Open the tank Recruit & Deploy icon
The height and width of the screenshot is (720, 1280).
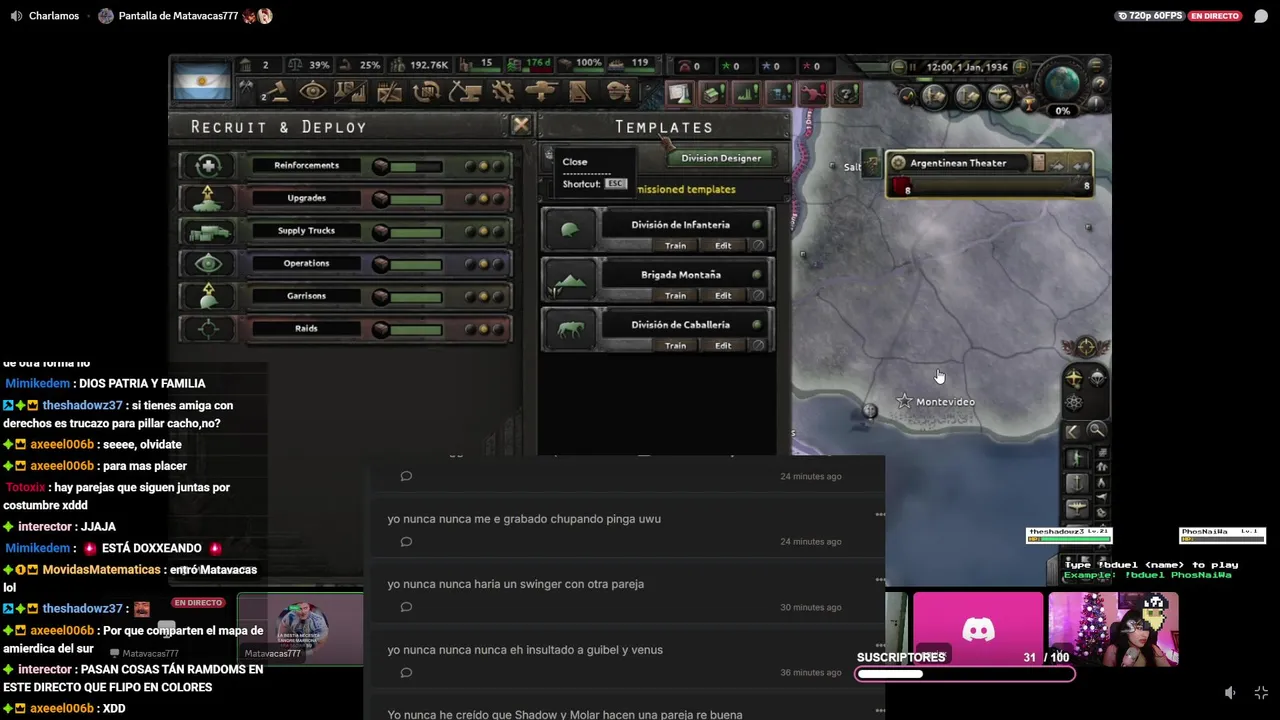(x=541, y=92)
